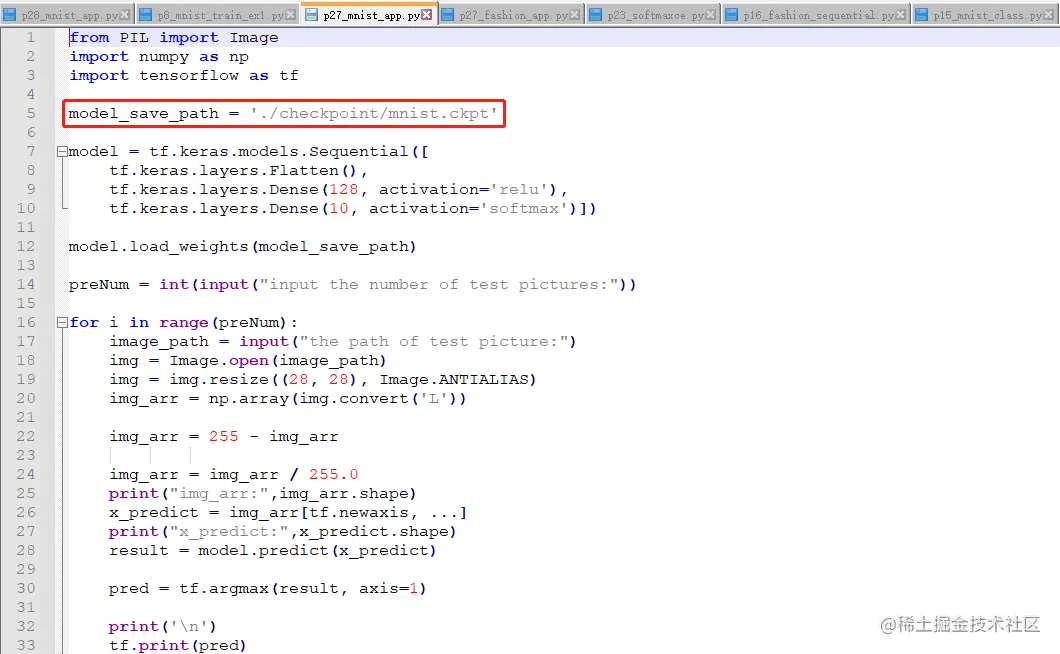Open the p23_softmaxce.py tab
This screenshot has height=654, width=1060.
click(x=654, y=14)
